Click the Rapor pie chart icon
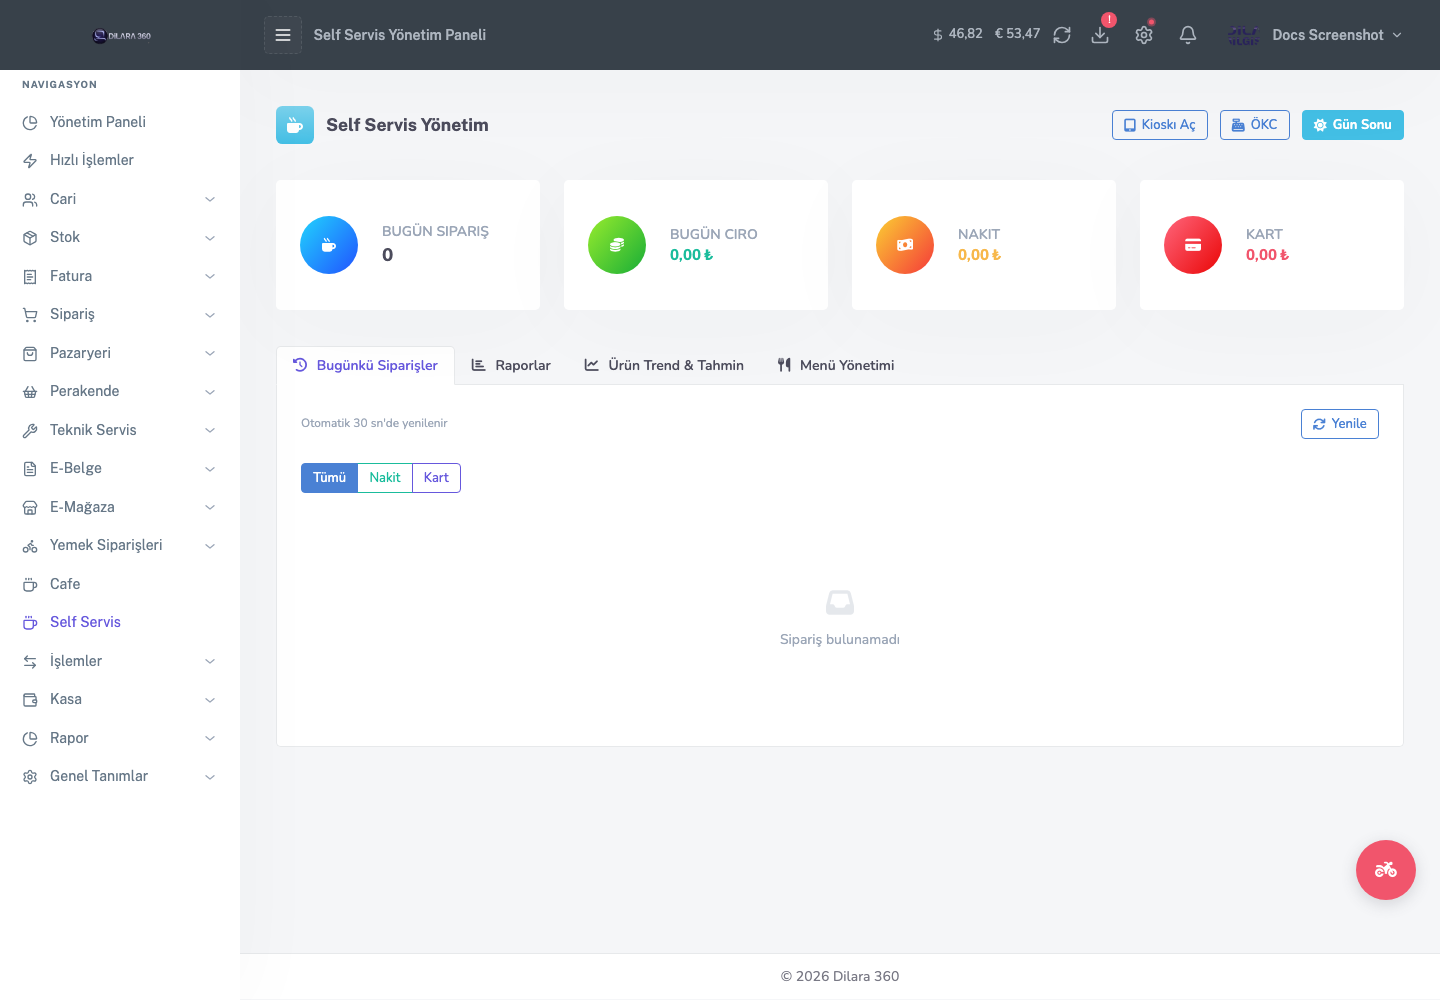Screen dimensions: 1440x1000 coord(30,739)
